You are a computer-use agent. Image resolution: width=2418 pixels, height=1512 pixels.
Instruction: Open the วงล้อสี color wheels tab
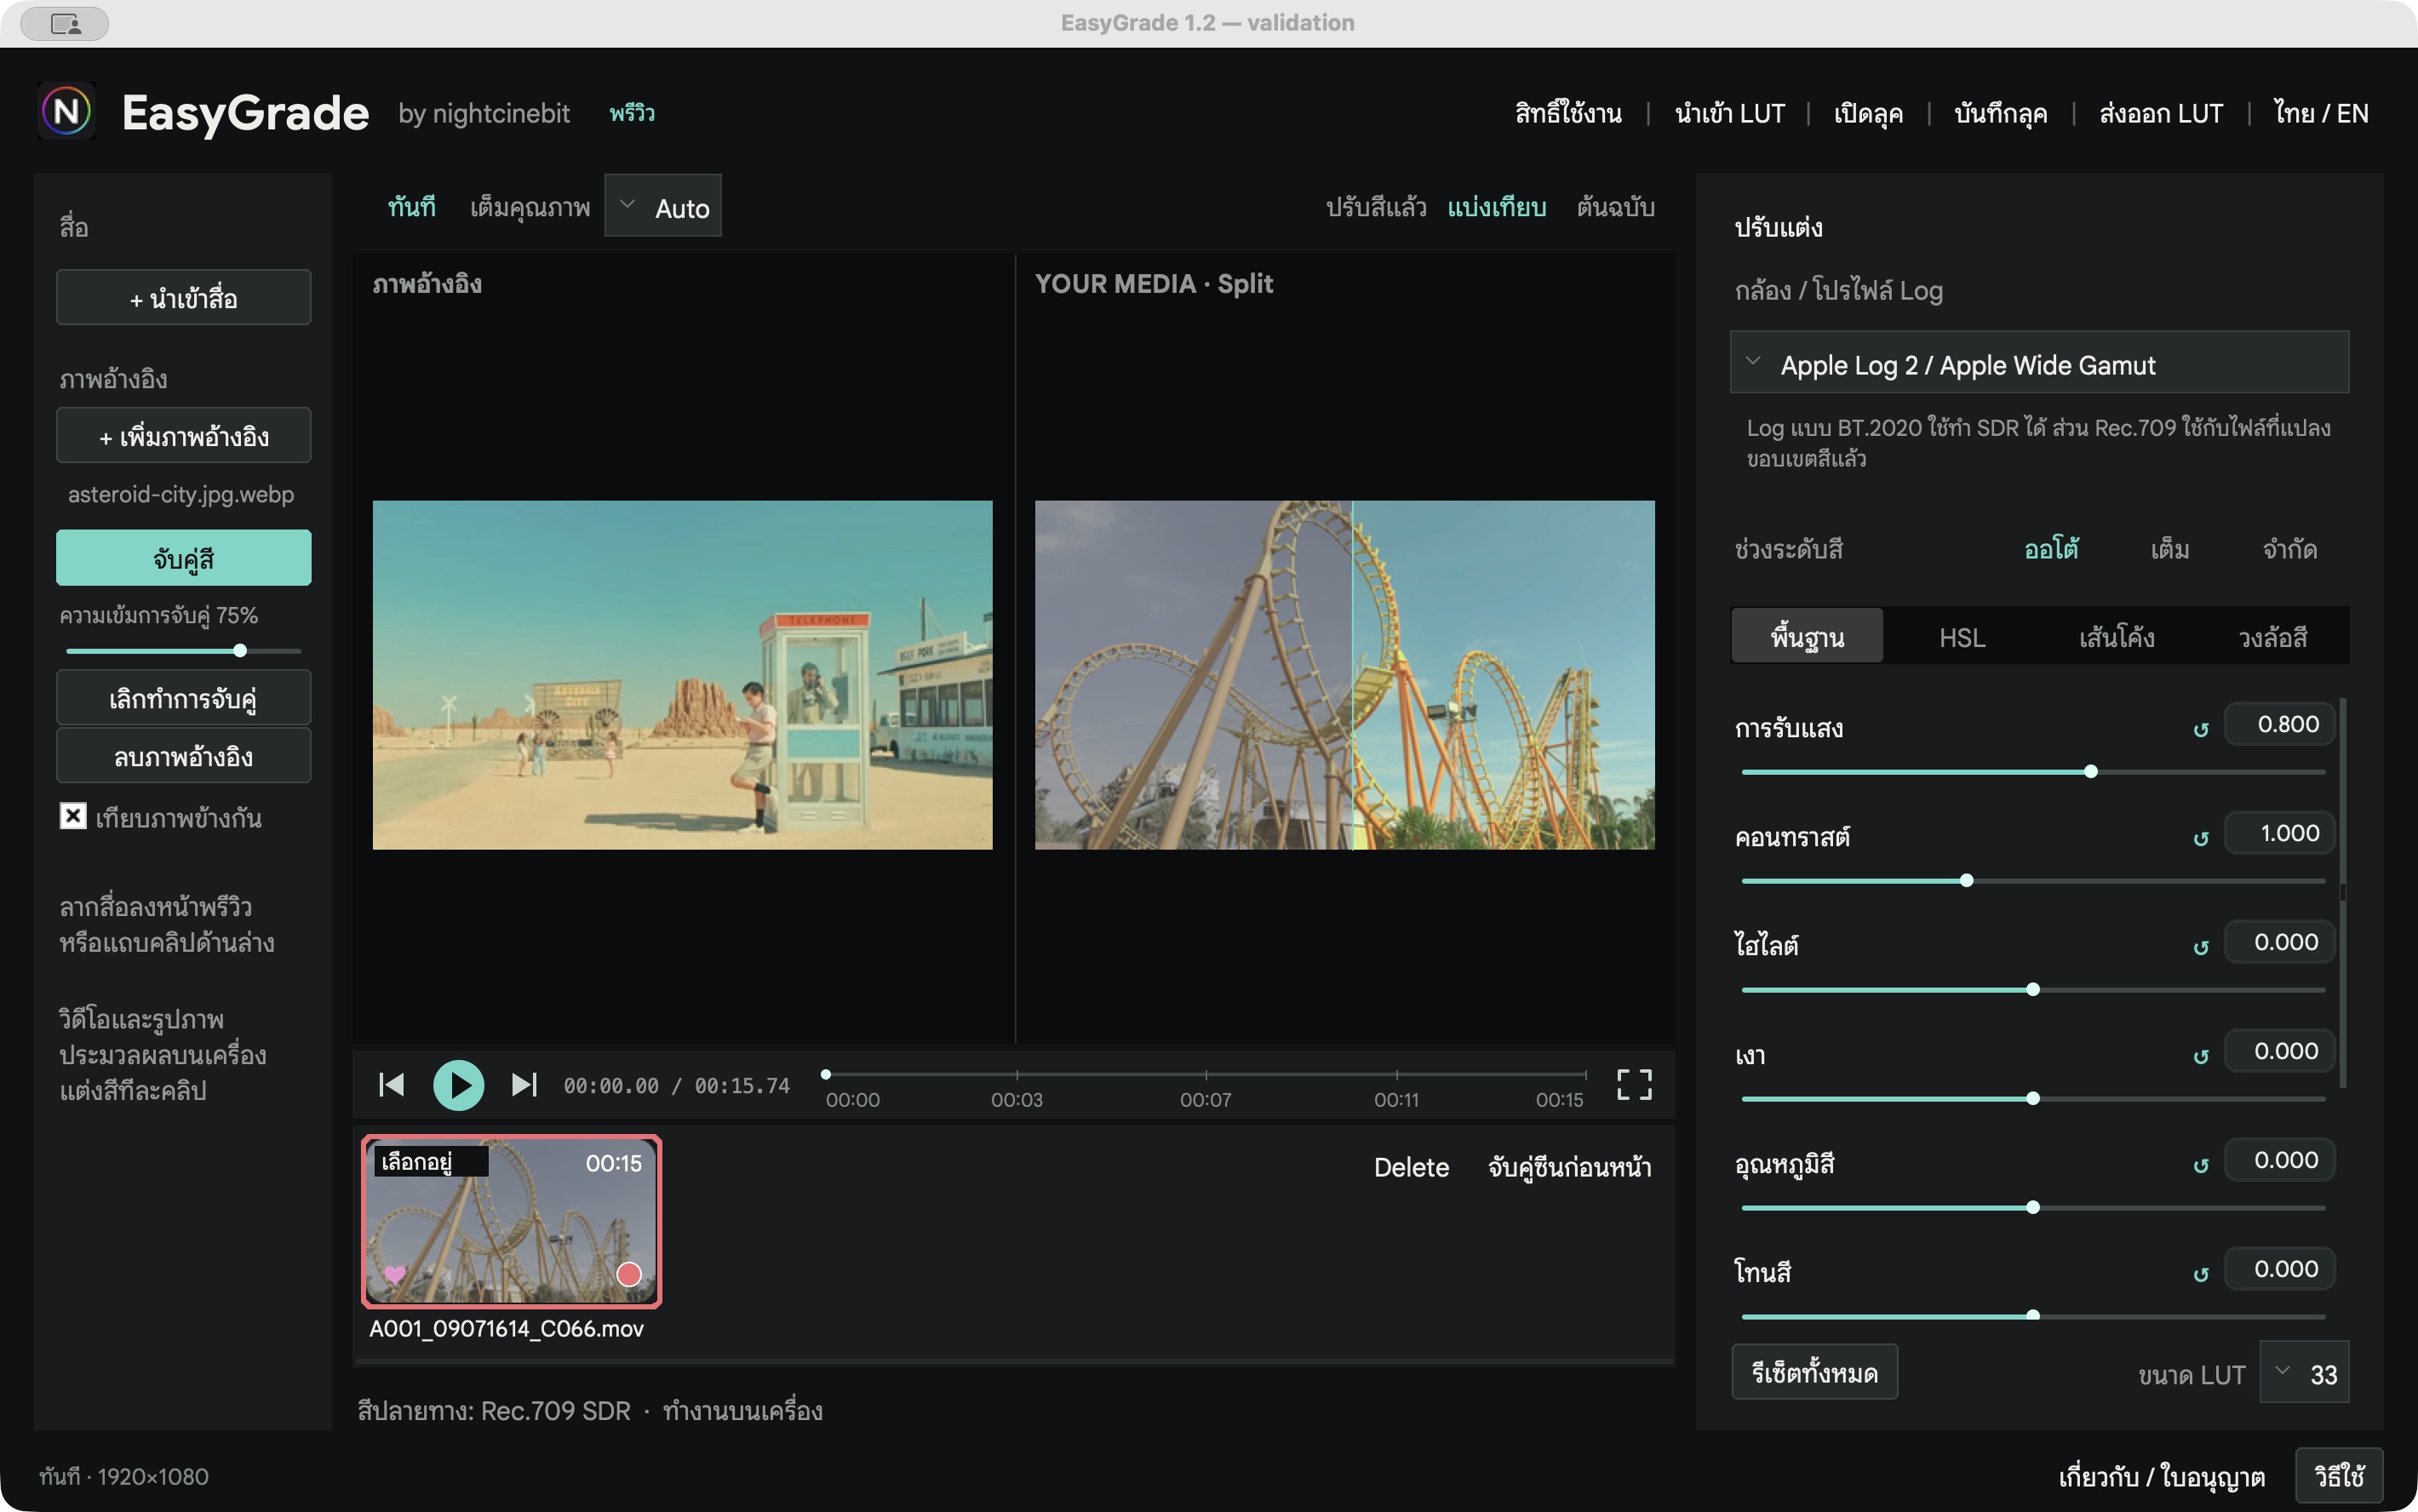tap(2272, 636)
